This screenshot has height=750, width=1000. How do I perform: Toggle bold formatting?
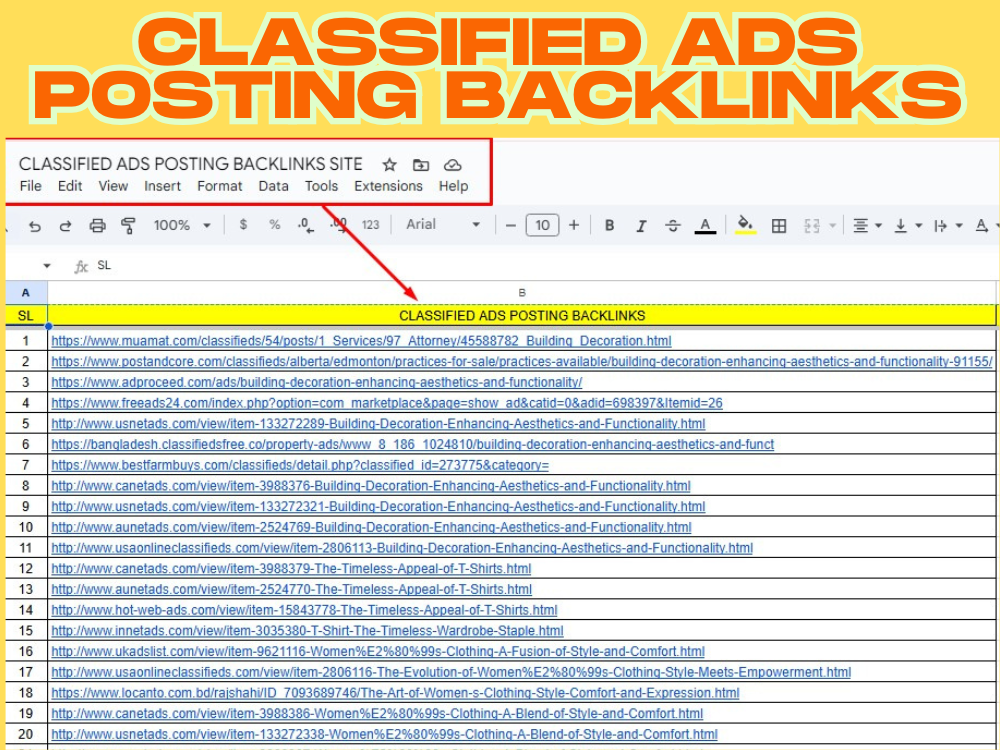pos(609,225)
